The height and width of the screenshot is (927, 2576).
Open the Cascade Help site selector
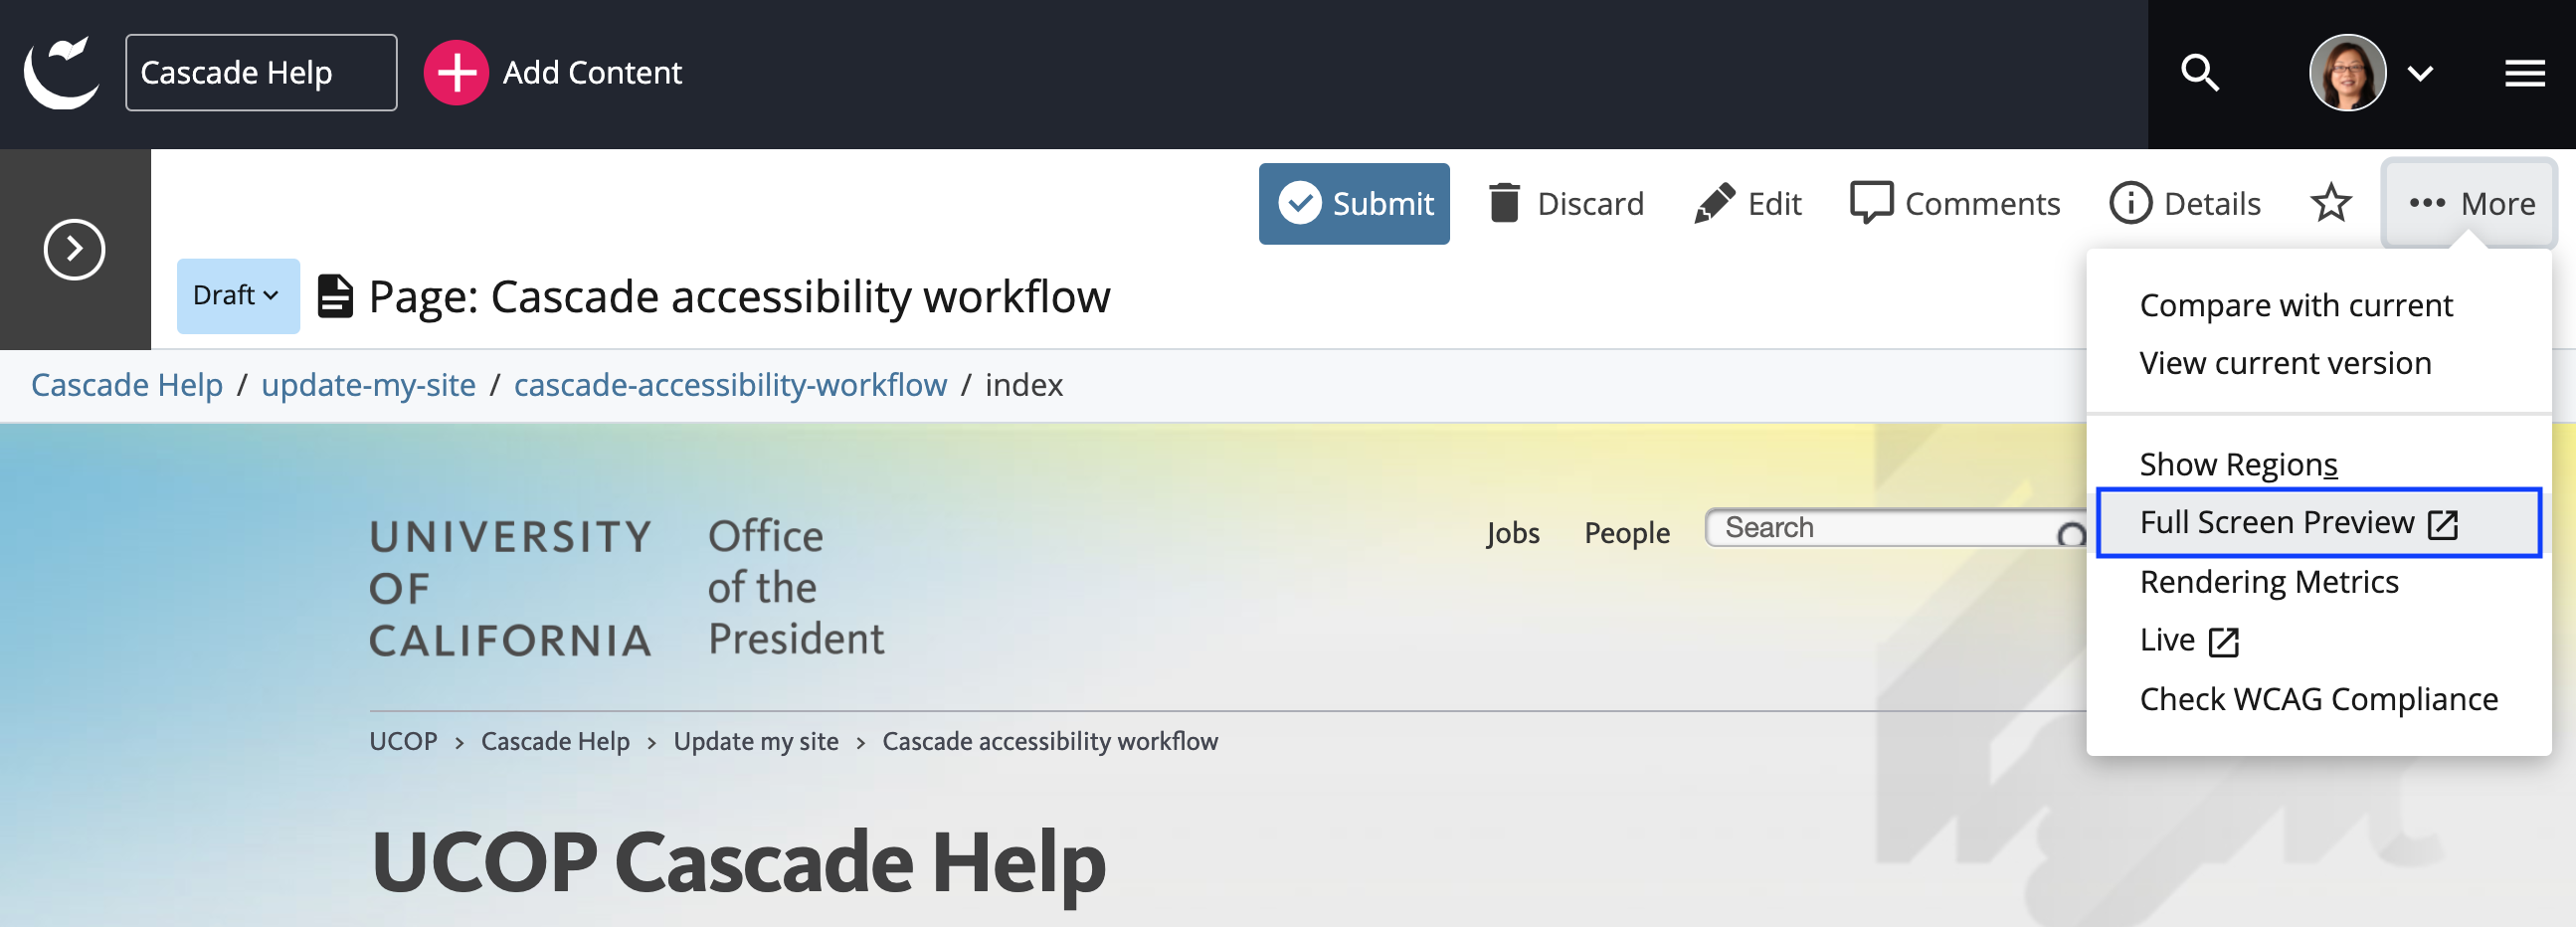[261, 72]
